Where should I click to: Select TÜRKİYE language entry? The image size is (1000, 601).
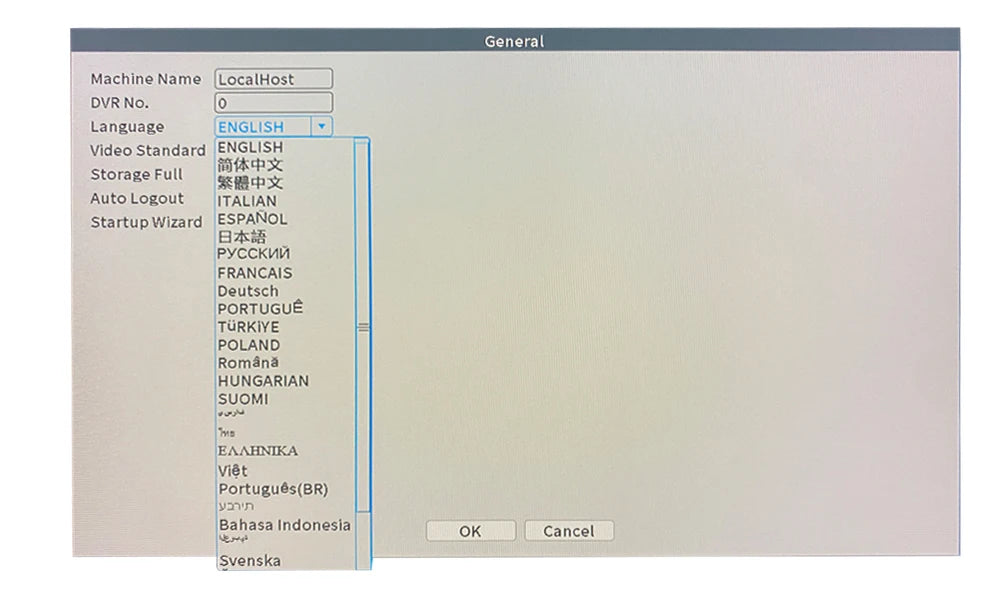click(x=248, y=327)
